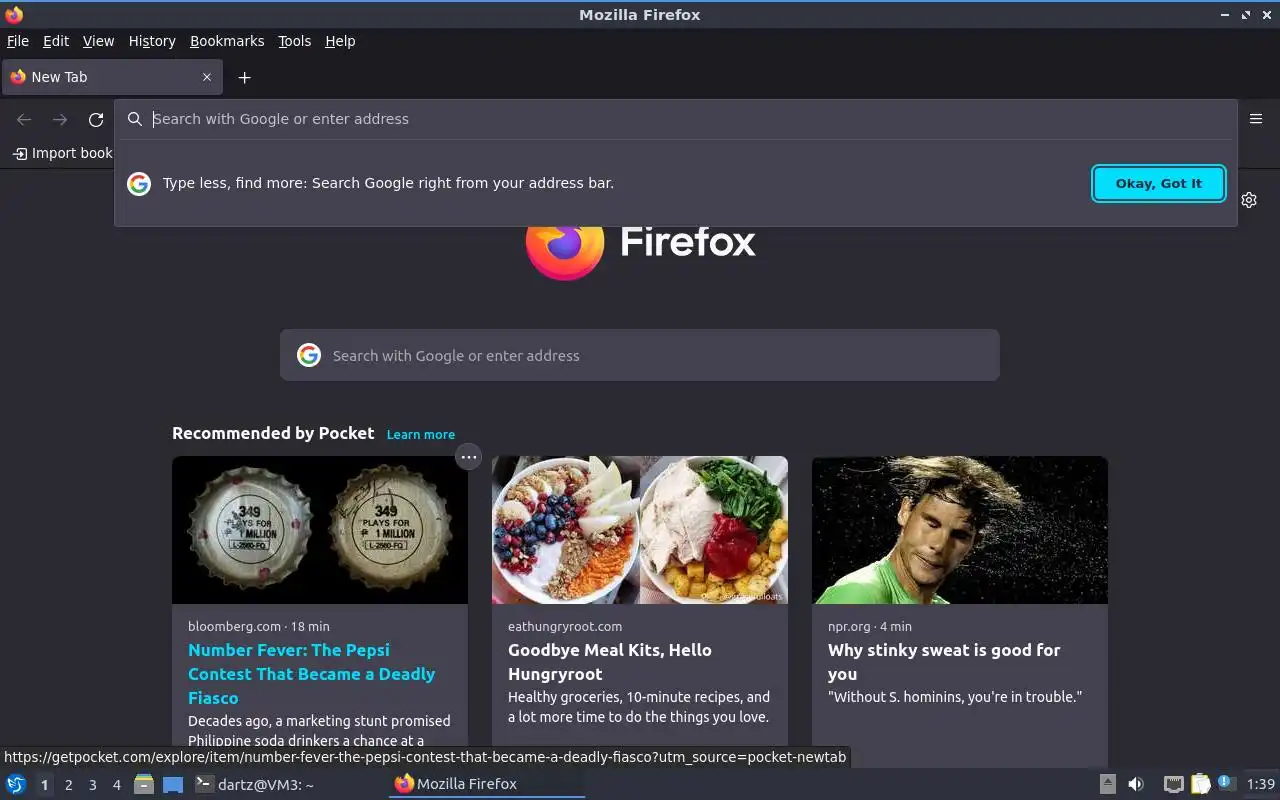Open the Help menu
Viewport: 1280px width, 800px height.
[340, 41]
